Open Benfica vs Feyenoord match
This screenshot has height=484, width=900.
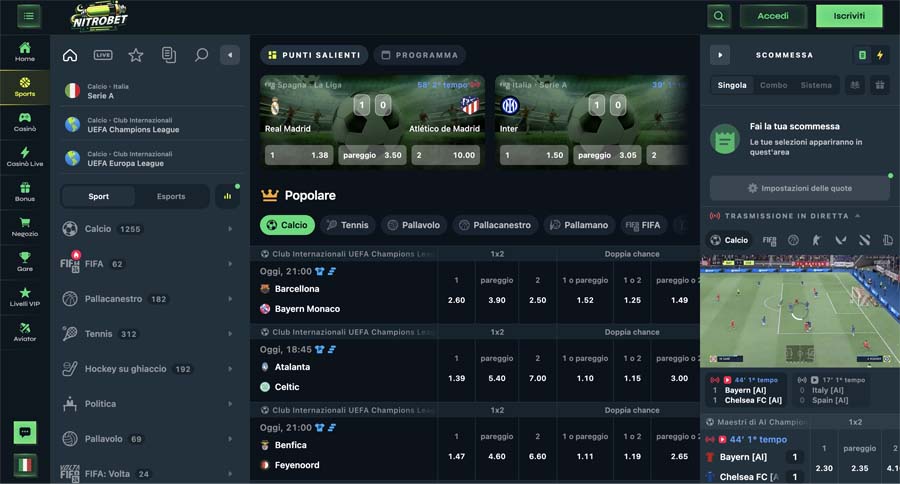point(343,446)
